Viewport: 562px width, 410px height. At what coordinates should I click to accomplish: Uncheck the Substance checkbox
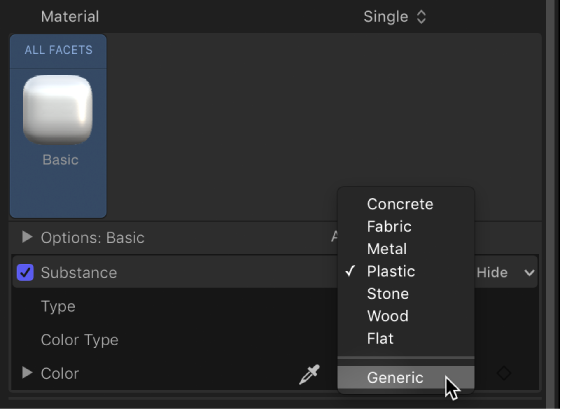(x=25, y=273)
